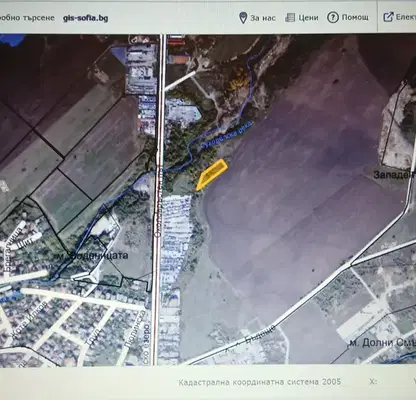Click the gis-sofia.bg site title
Screen dimensions: 416x400
[85, 18]
